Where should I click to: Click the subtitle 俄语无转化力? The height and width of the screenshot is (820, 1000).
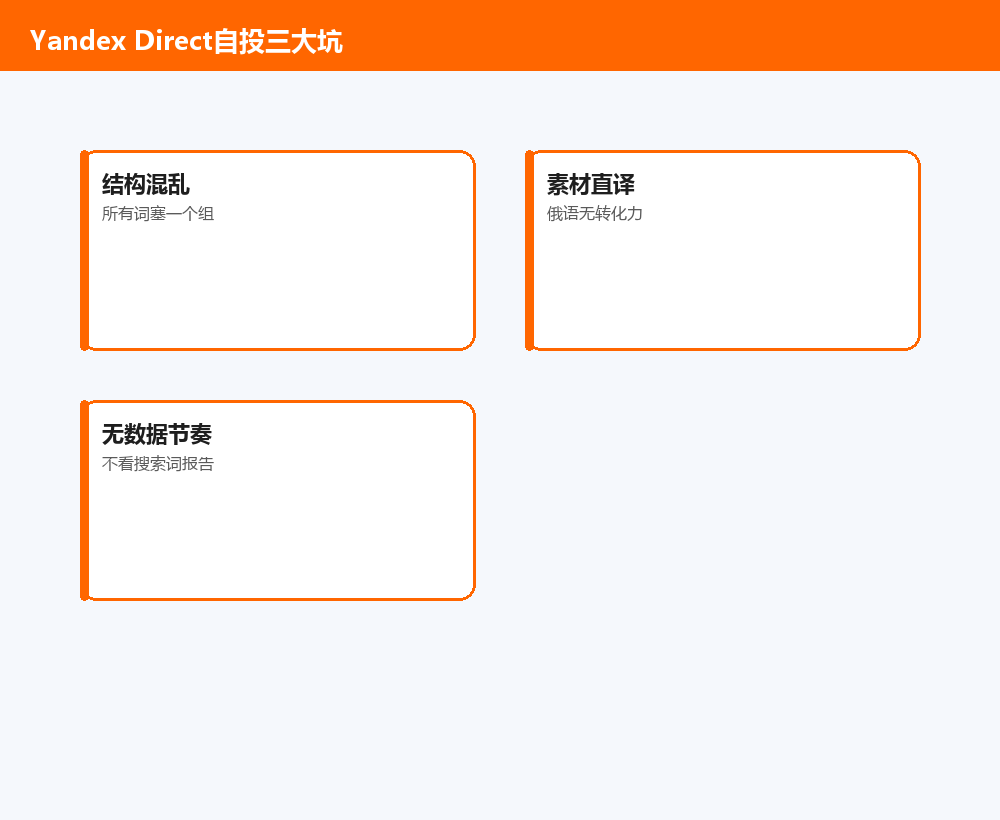click(594, 214)
